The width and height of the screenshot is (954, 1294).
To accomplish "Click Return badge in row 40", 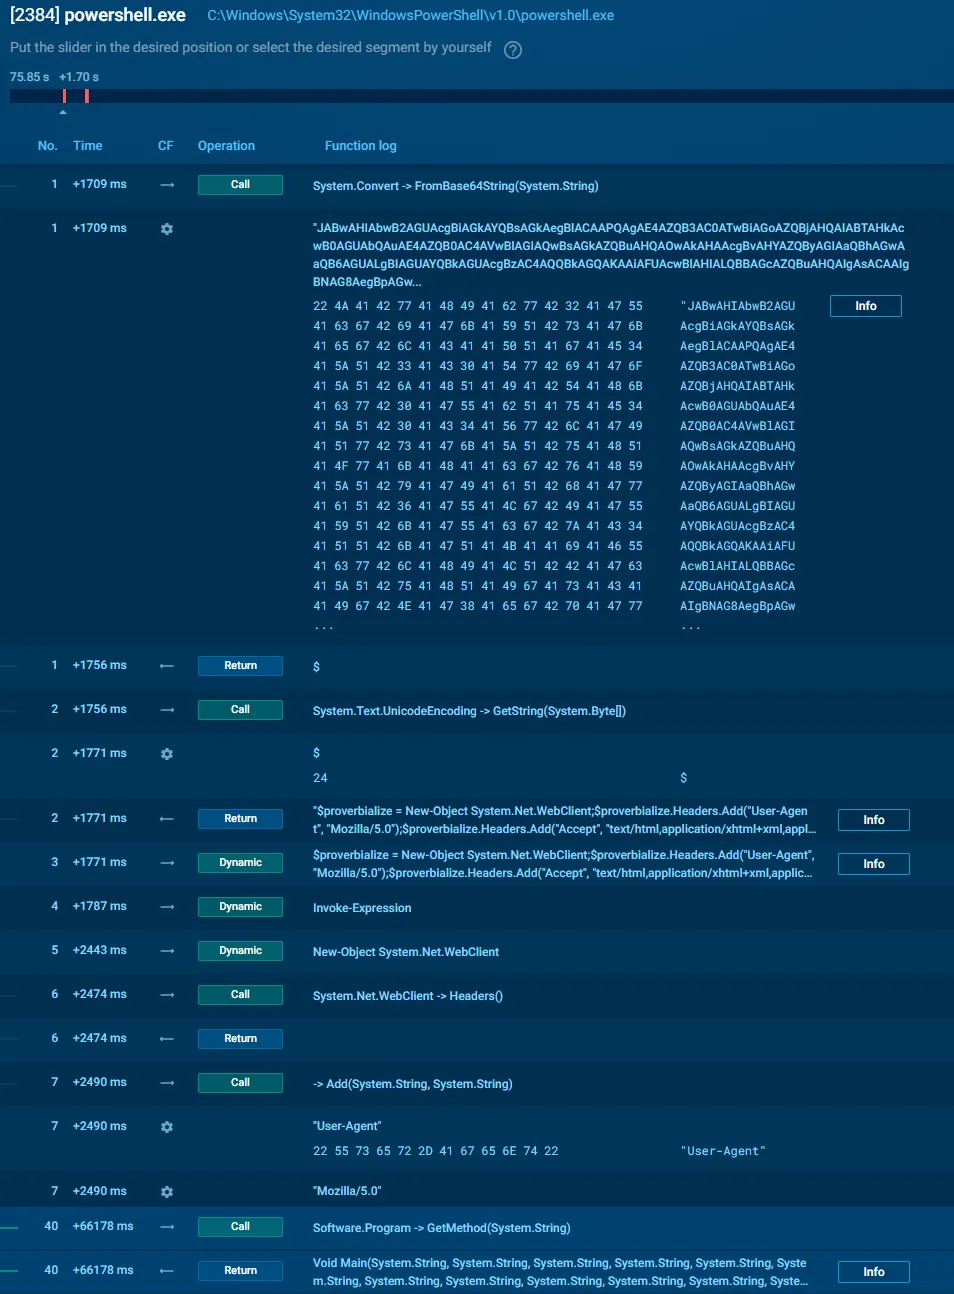I will (x=240, y=1271).
